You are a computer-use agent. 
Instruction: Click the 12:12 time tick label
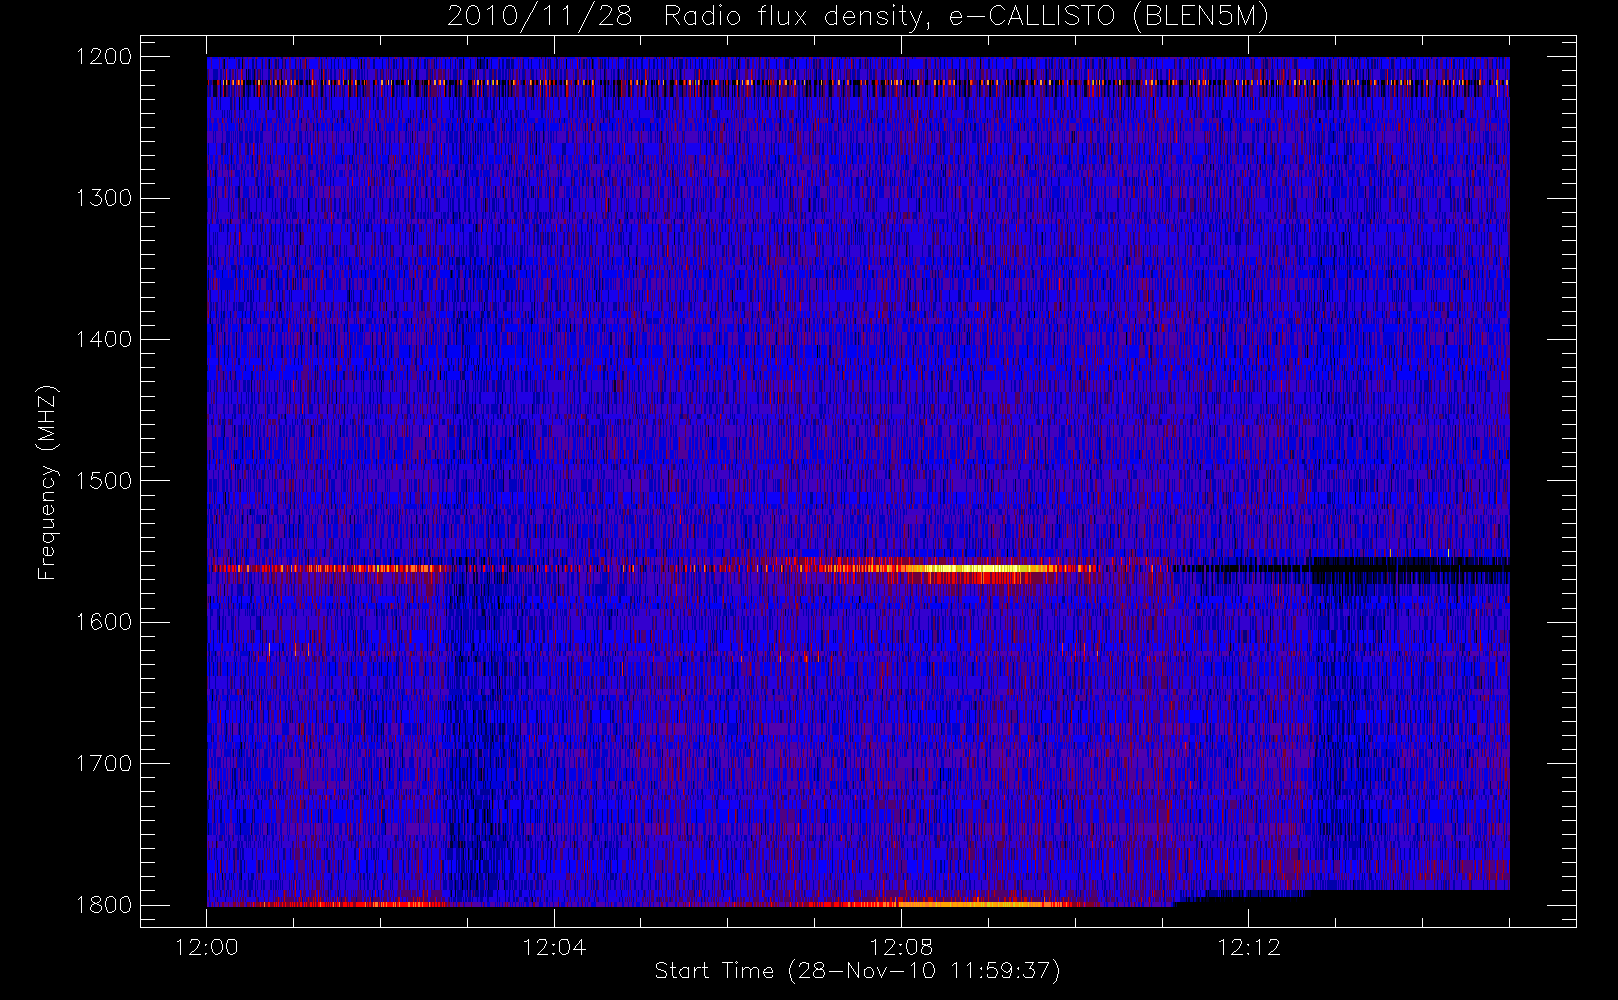pyautogui.click(x=1248, y=948)
